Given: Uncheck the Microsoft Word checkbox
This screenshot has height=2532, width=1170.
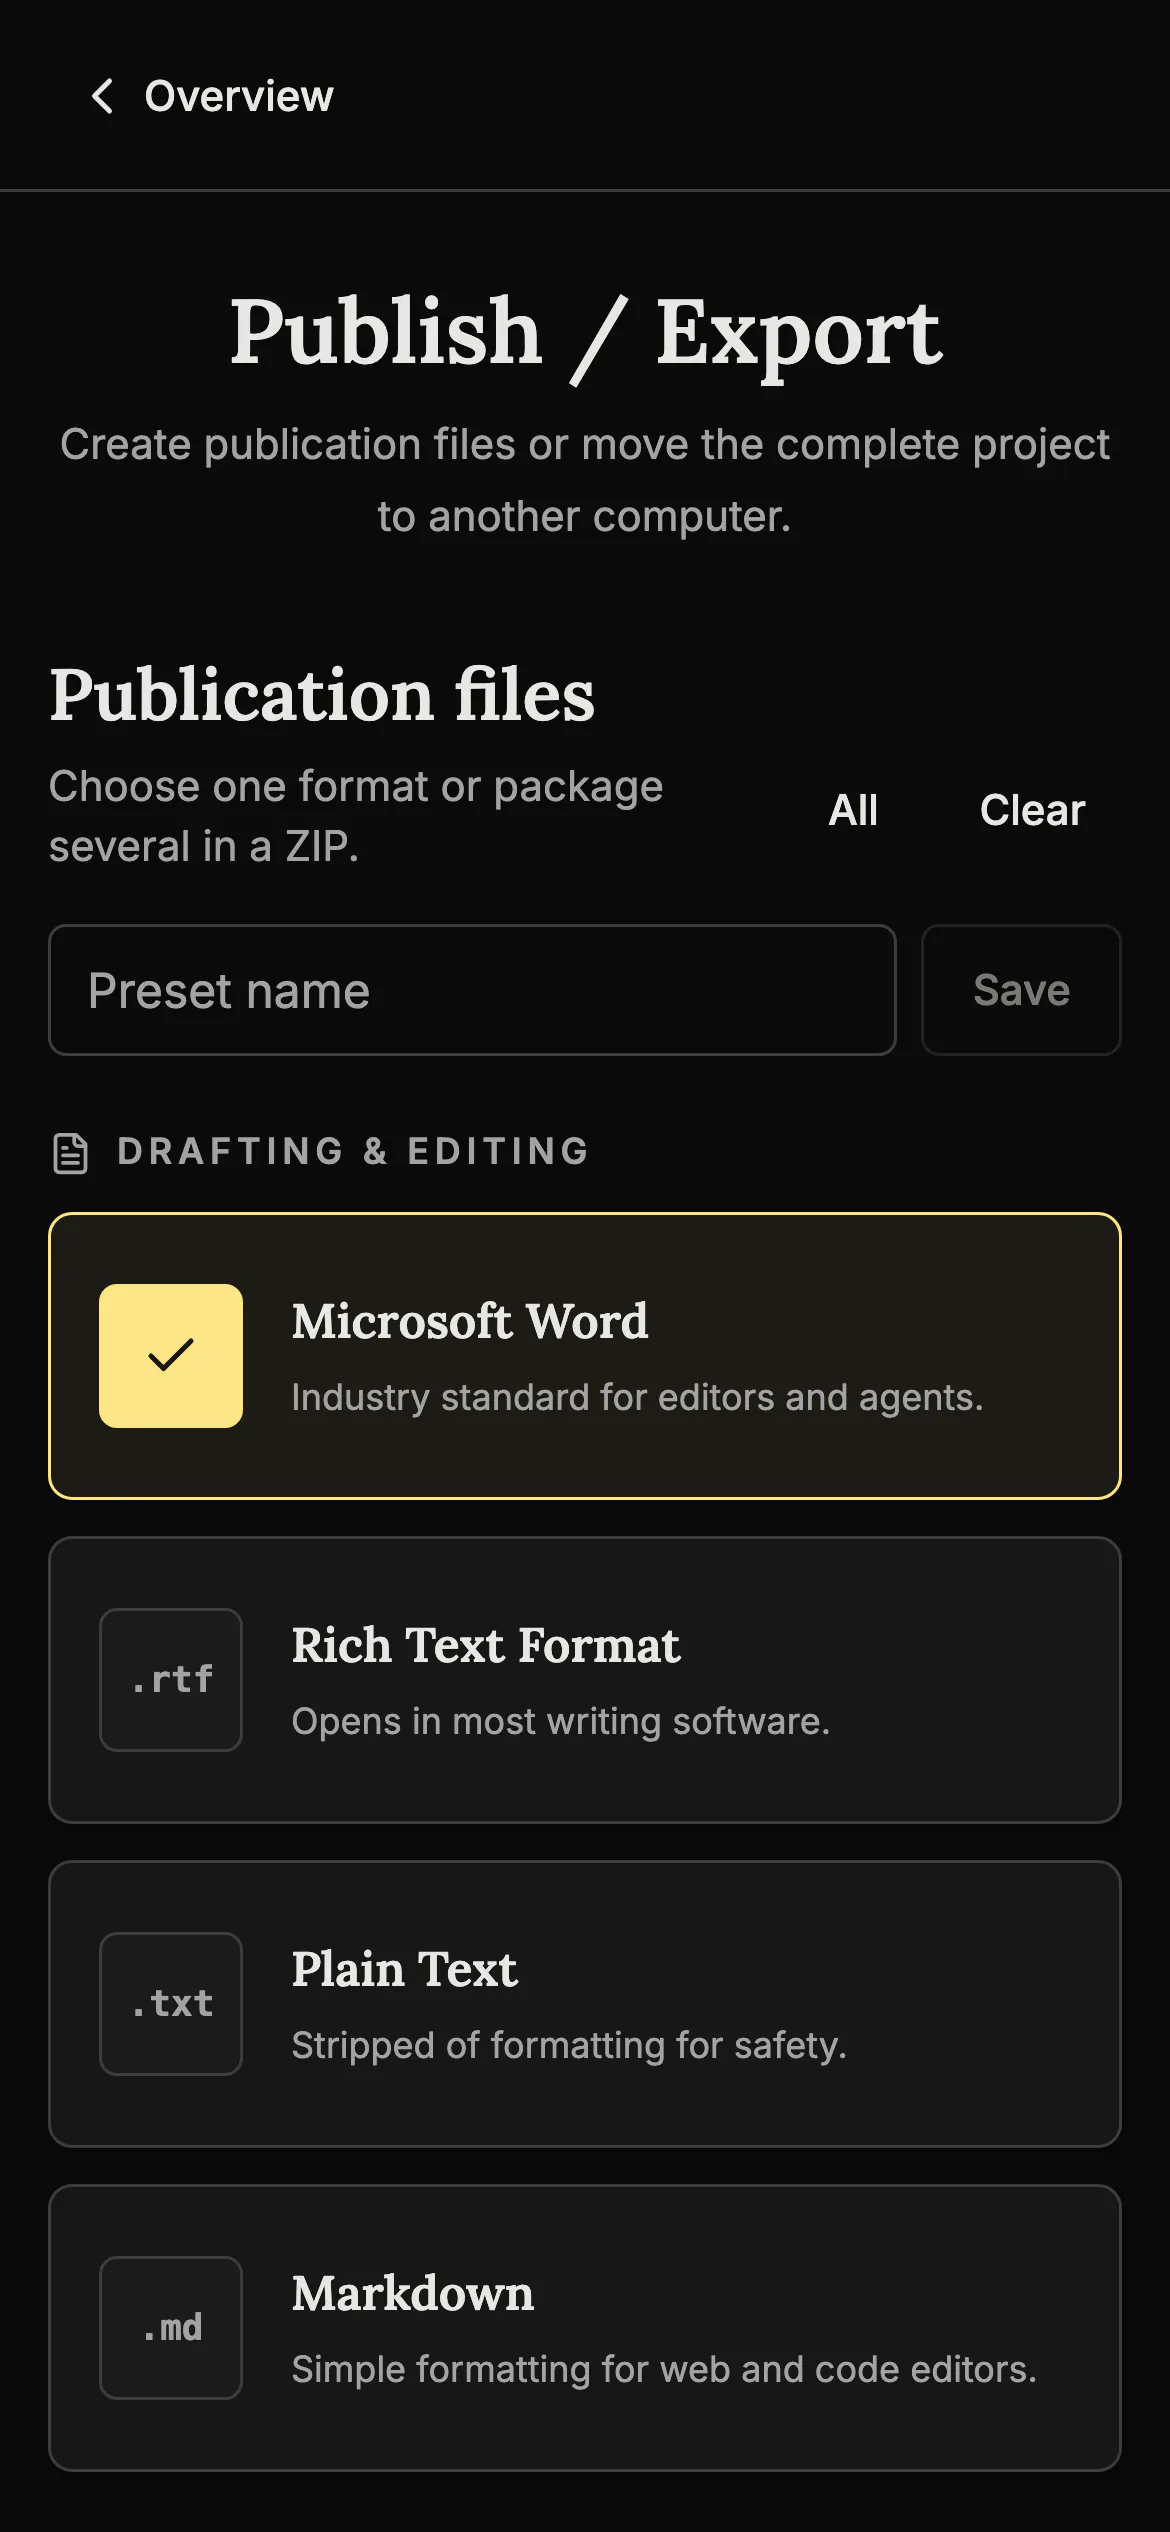Looking at the screenshot, I should [171, 1356].
